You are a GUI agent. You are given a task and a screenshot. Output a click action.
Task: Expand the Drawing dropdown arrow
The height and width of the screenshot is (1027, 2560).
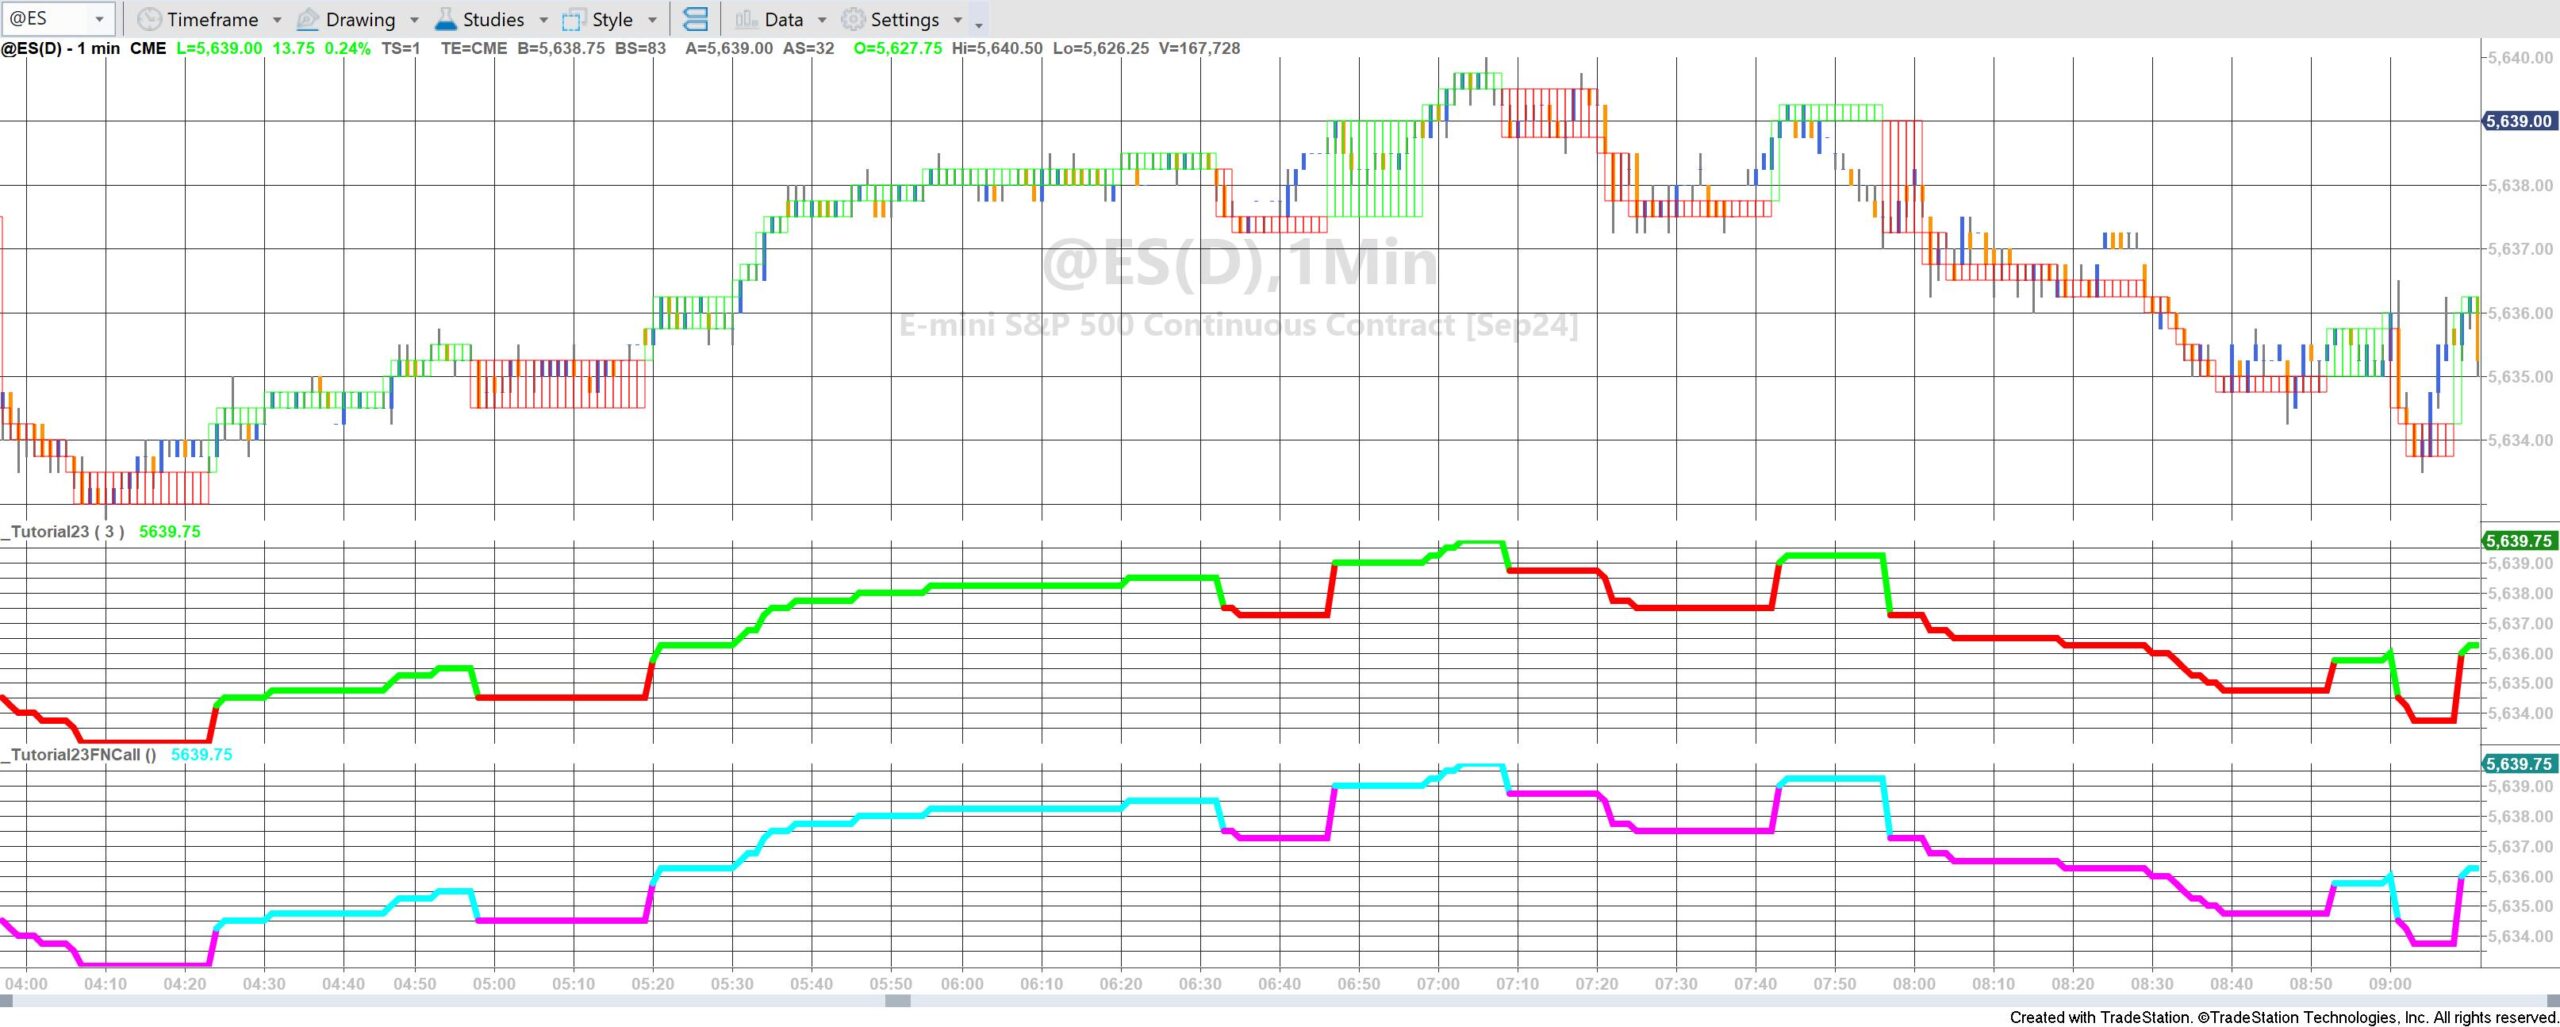pyautogui.click(x=414, y=19)
